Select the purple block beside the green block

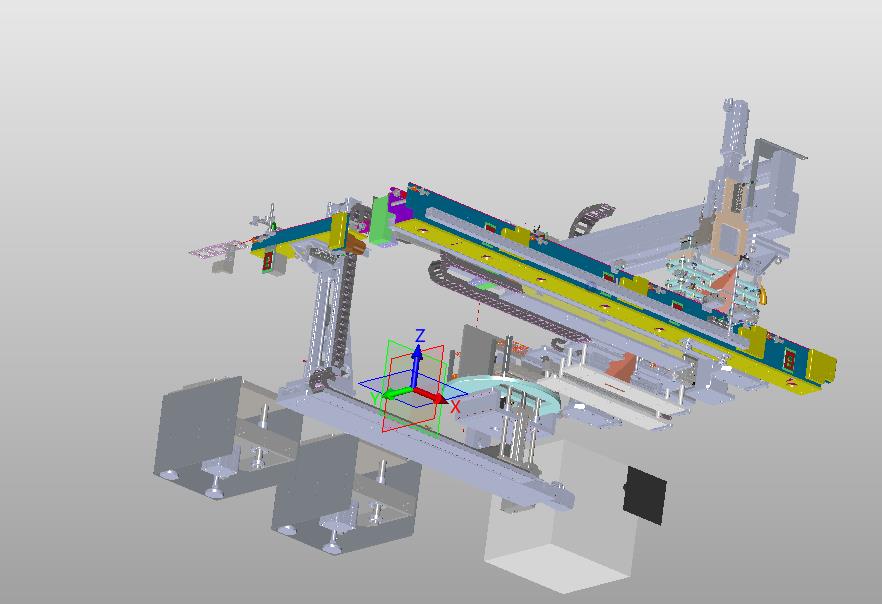pos(399,209)
